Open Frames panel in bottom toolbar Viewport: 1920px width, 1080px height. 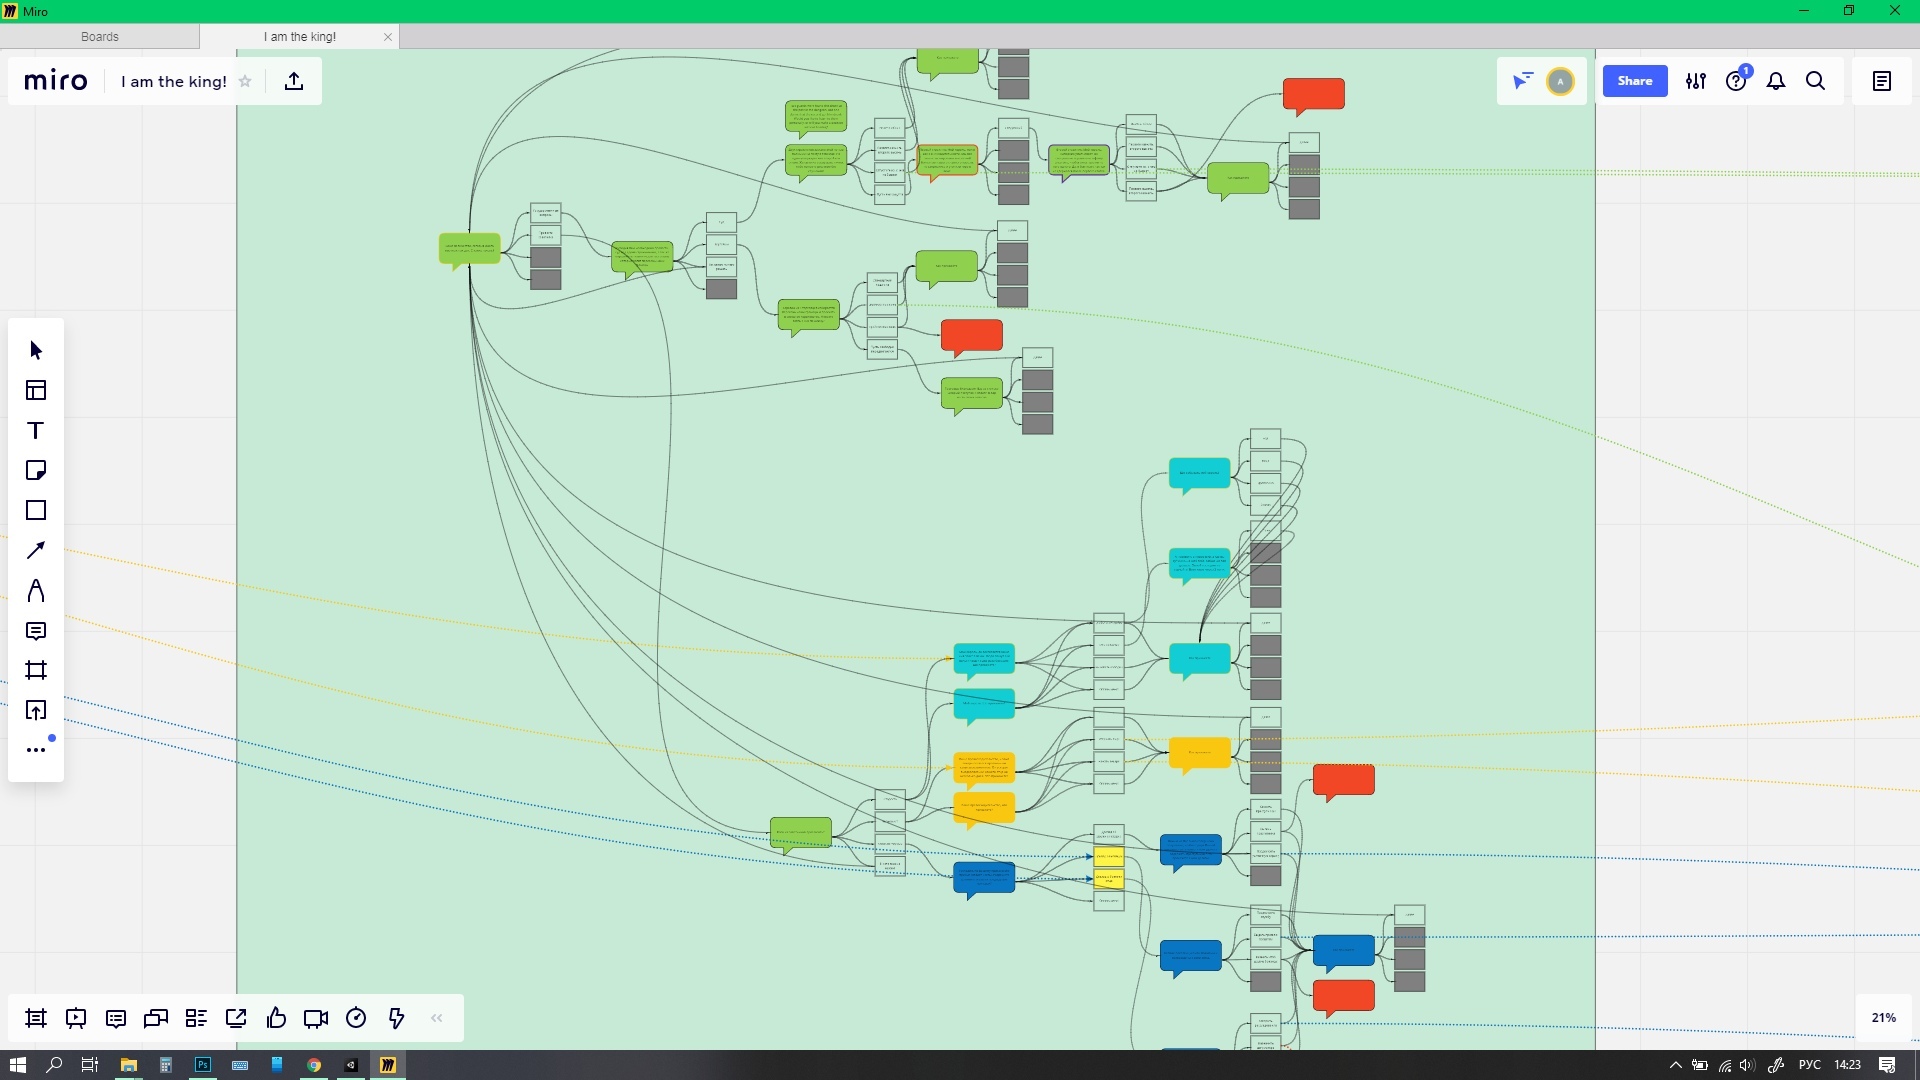pyautogui.click(x=36, y=1018)
